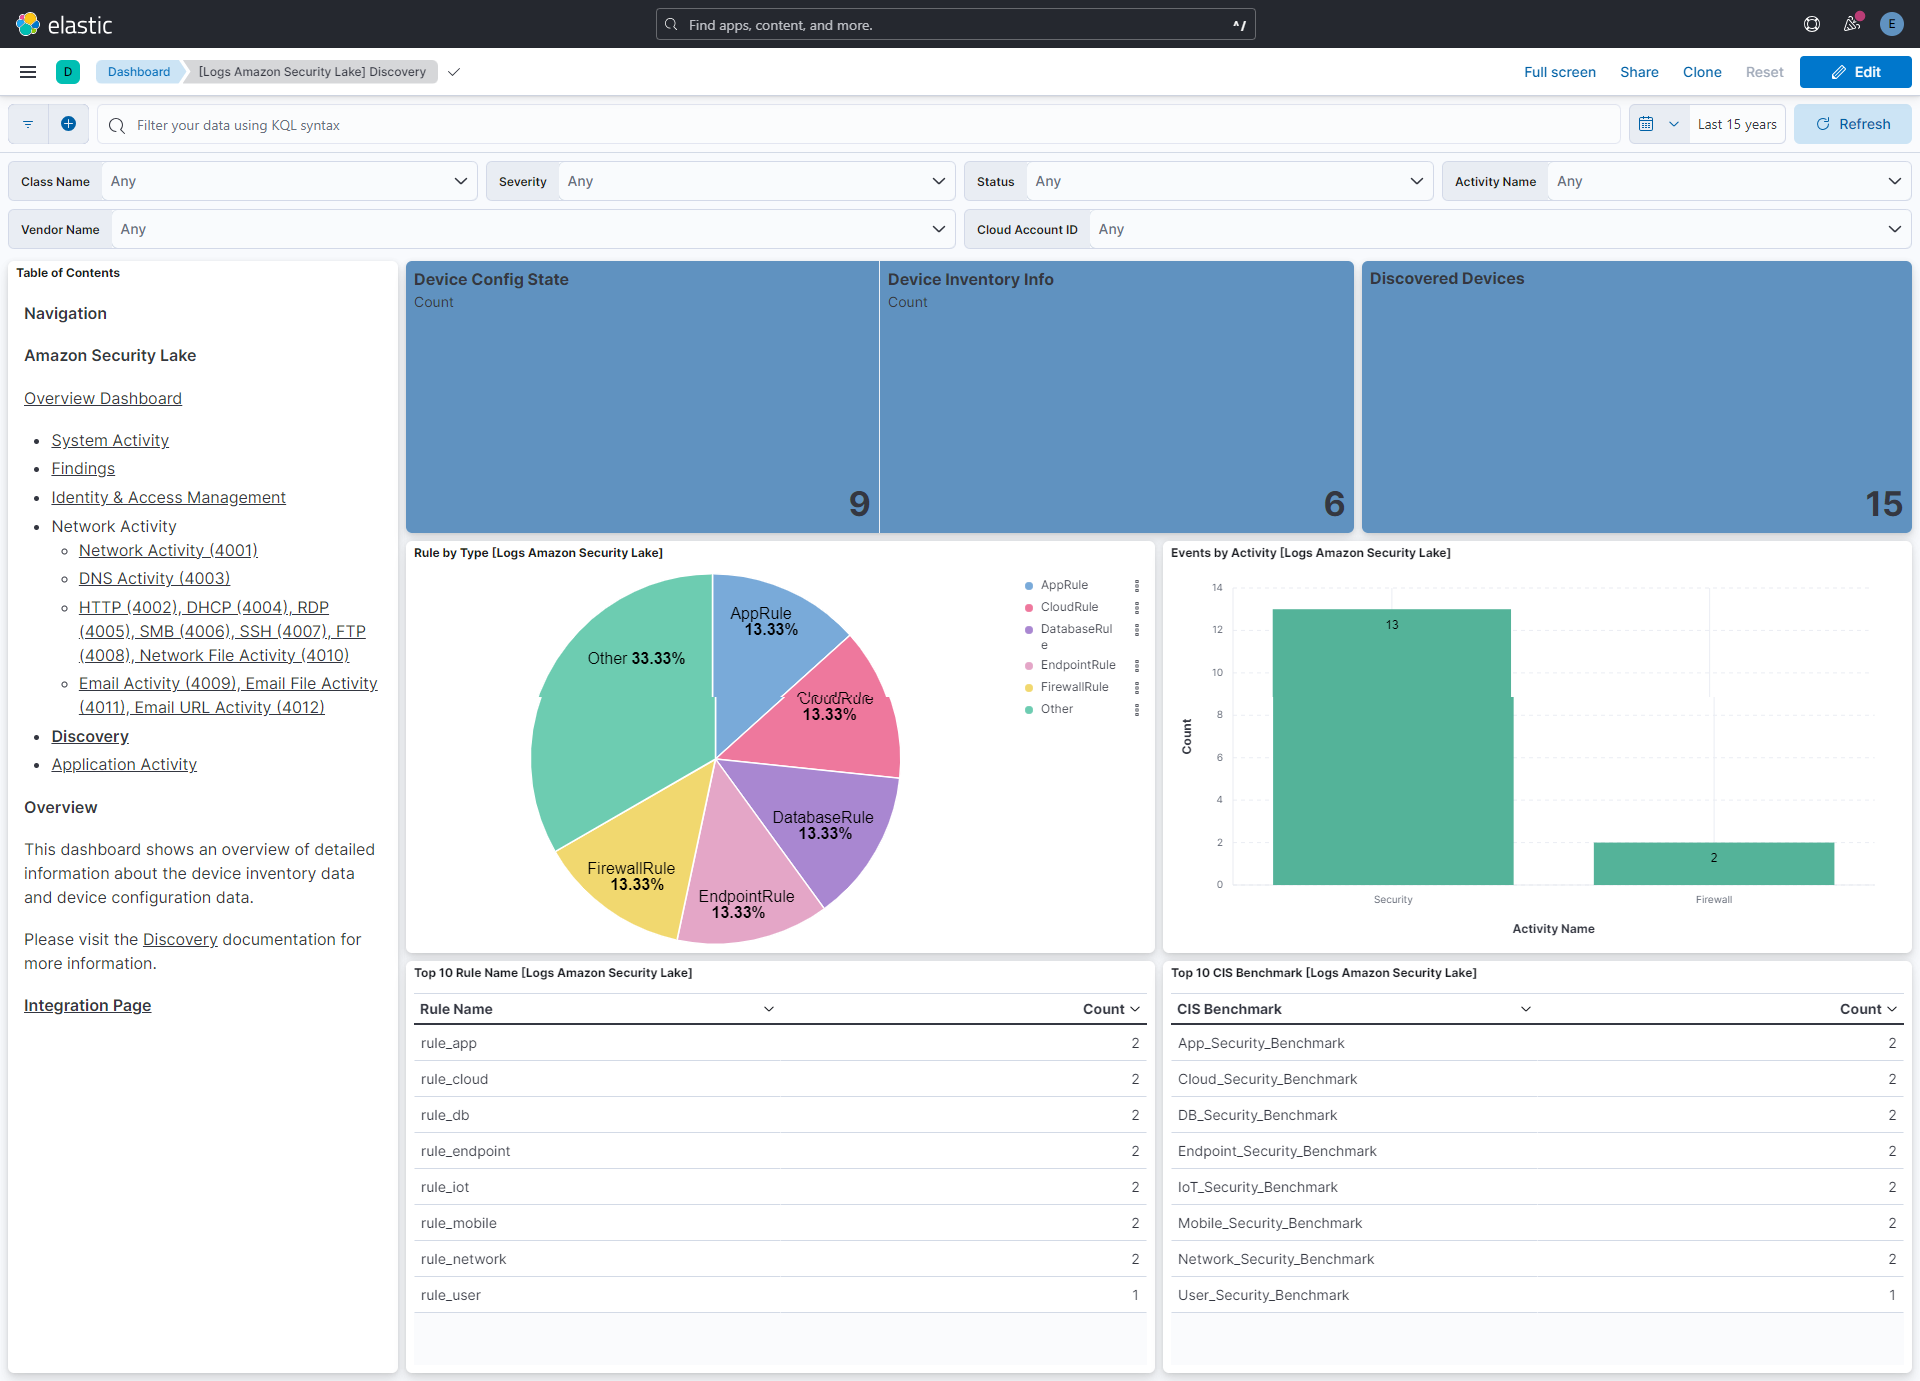The width and height of the screenshot is (1920, 1381).
Task: Open the newsfeed notifications icon
Action: (x=1852, y=24)
